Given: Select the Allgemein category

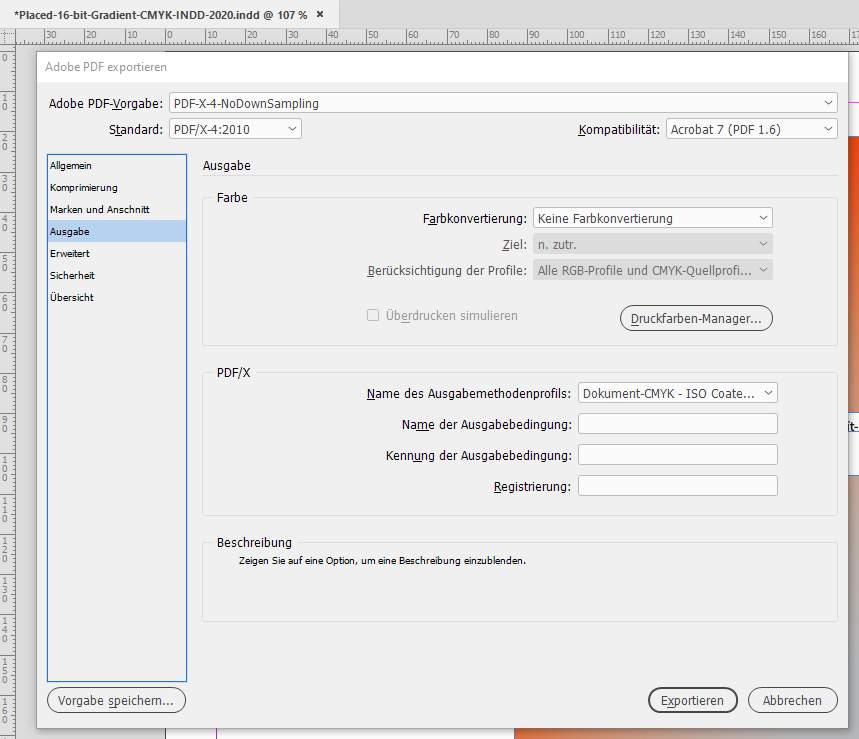Looking at the screenshot, I should 70,165.
